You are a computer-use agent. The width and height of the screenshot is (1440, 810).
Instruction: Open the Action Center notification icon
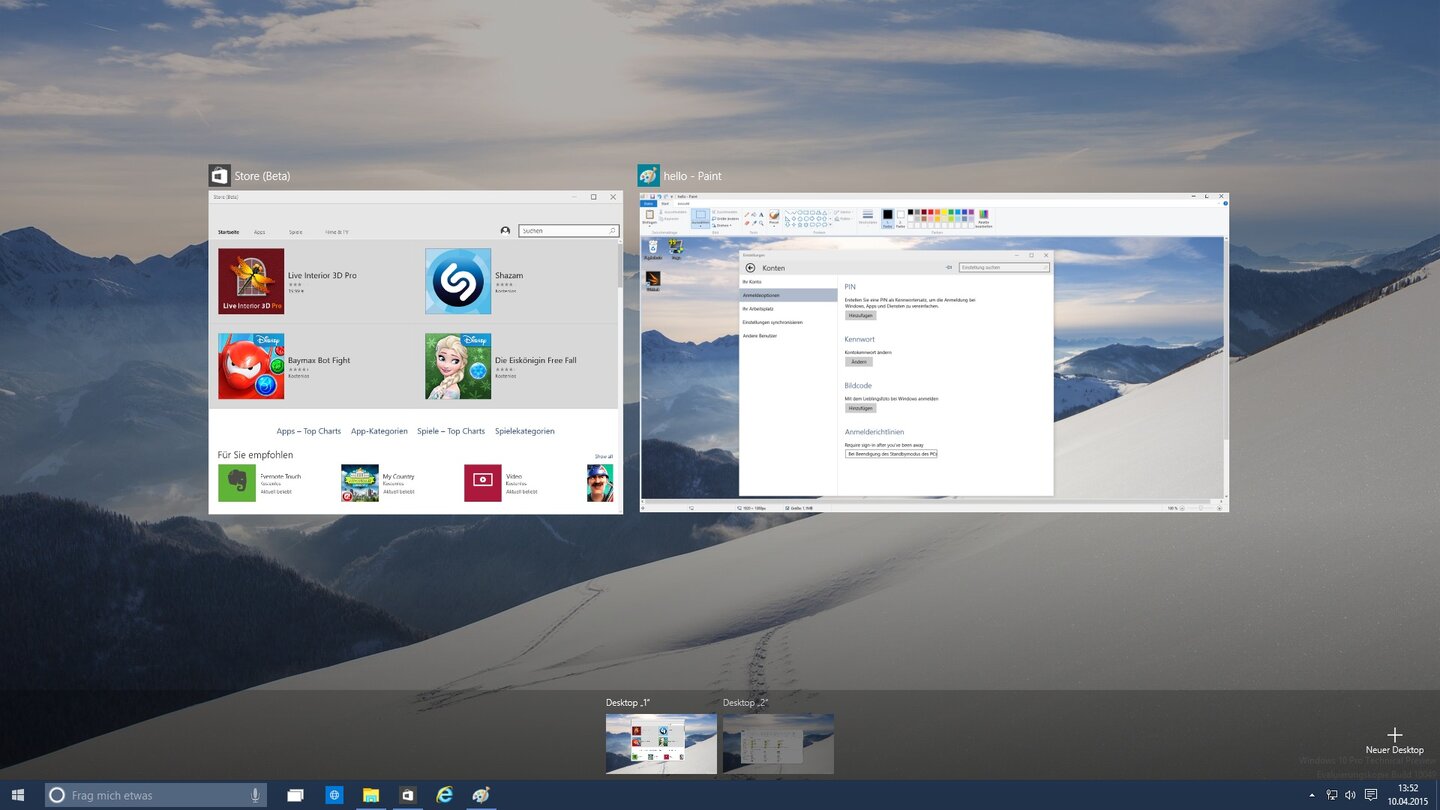point(1371,795)
